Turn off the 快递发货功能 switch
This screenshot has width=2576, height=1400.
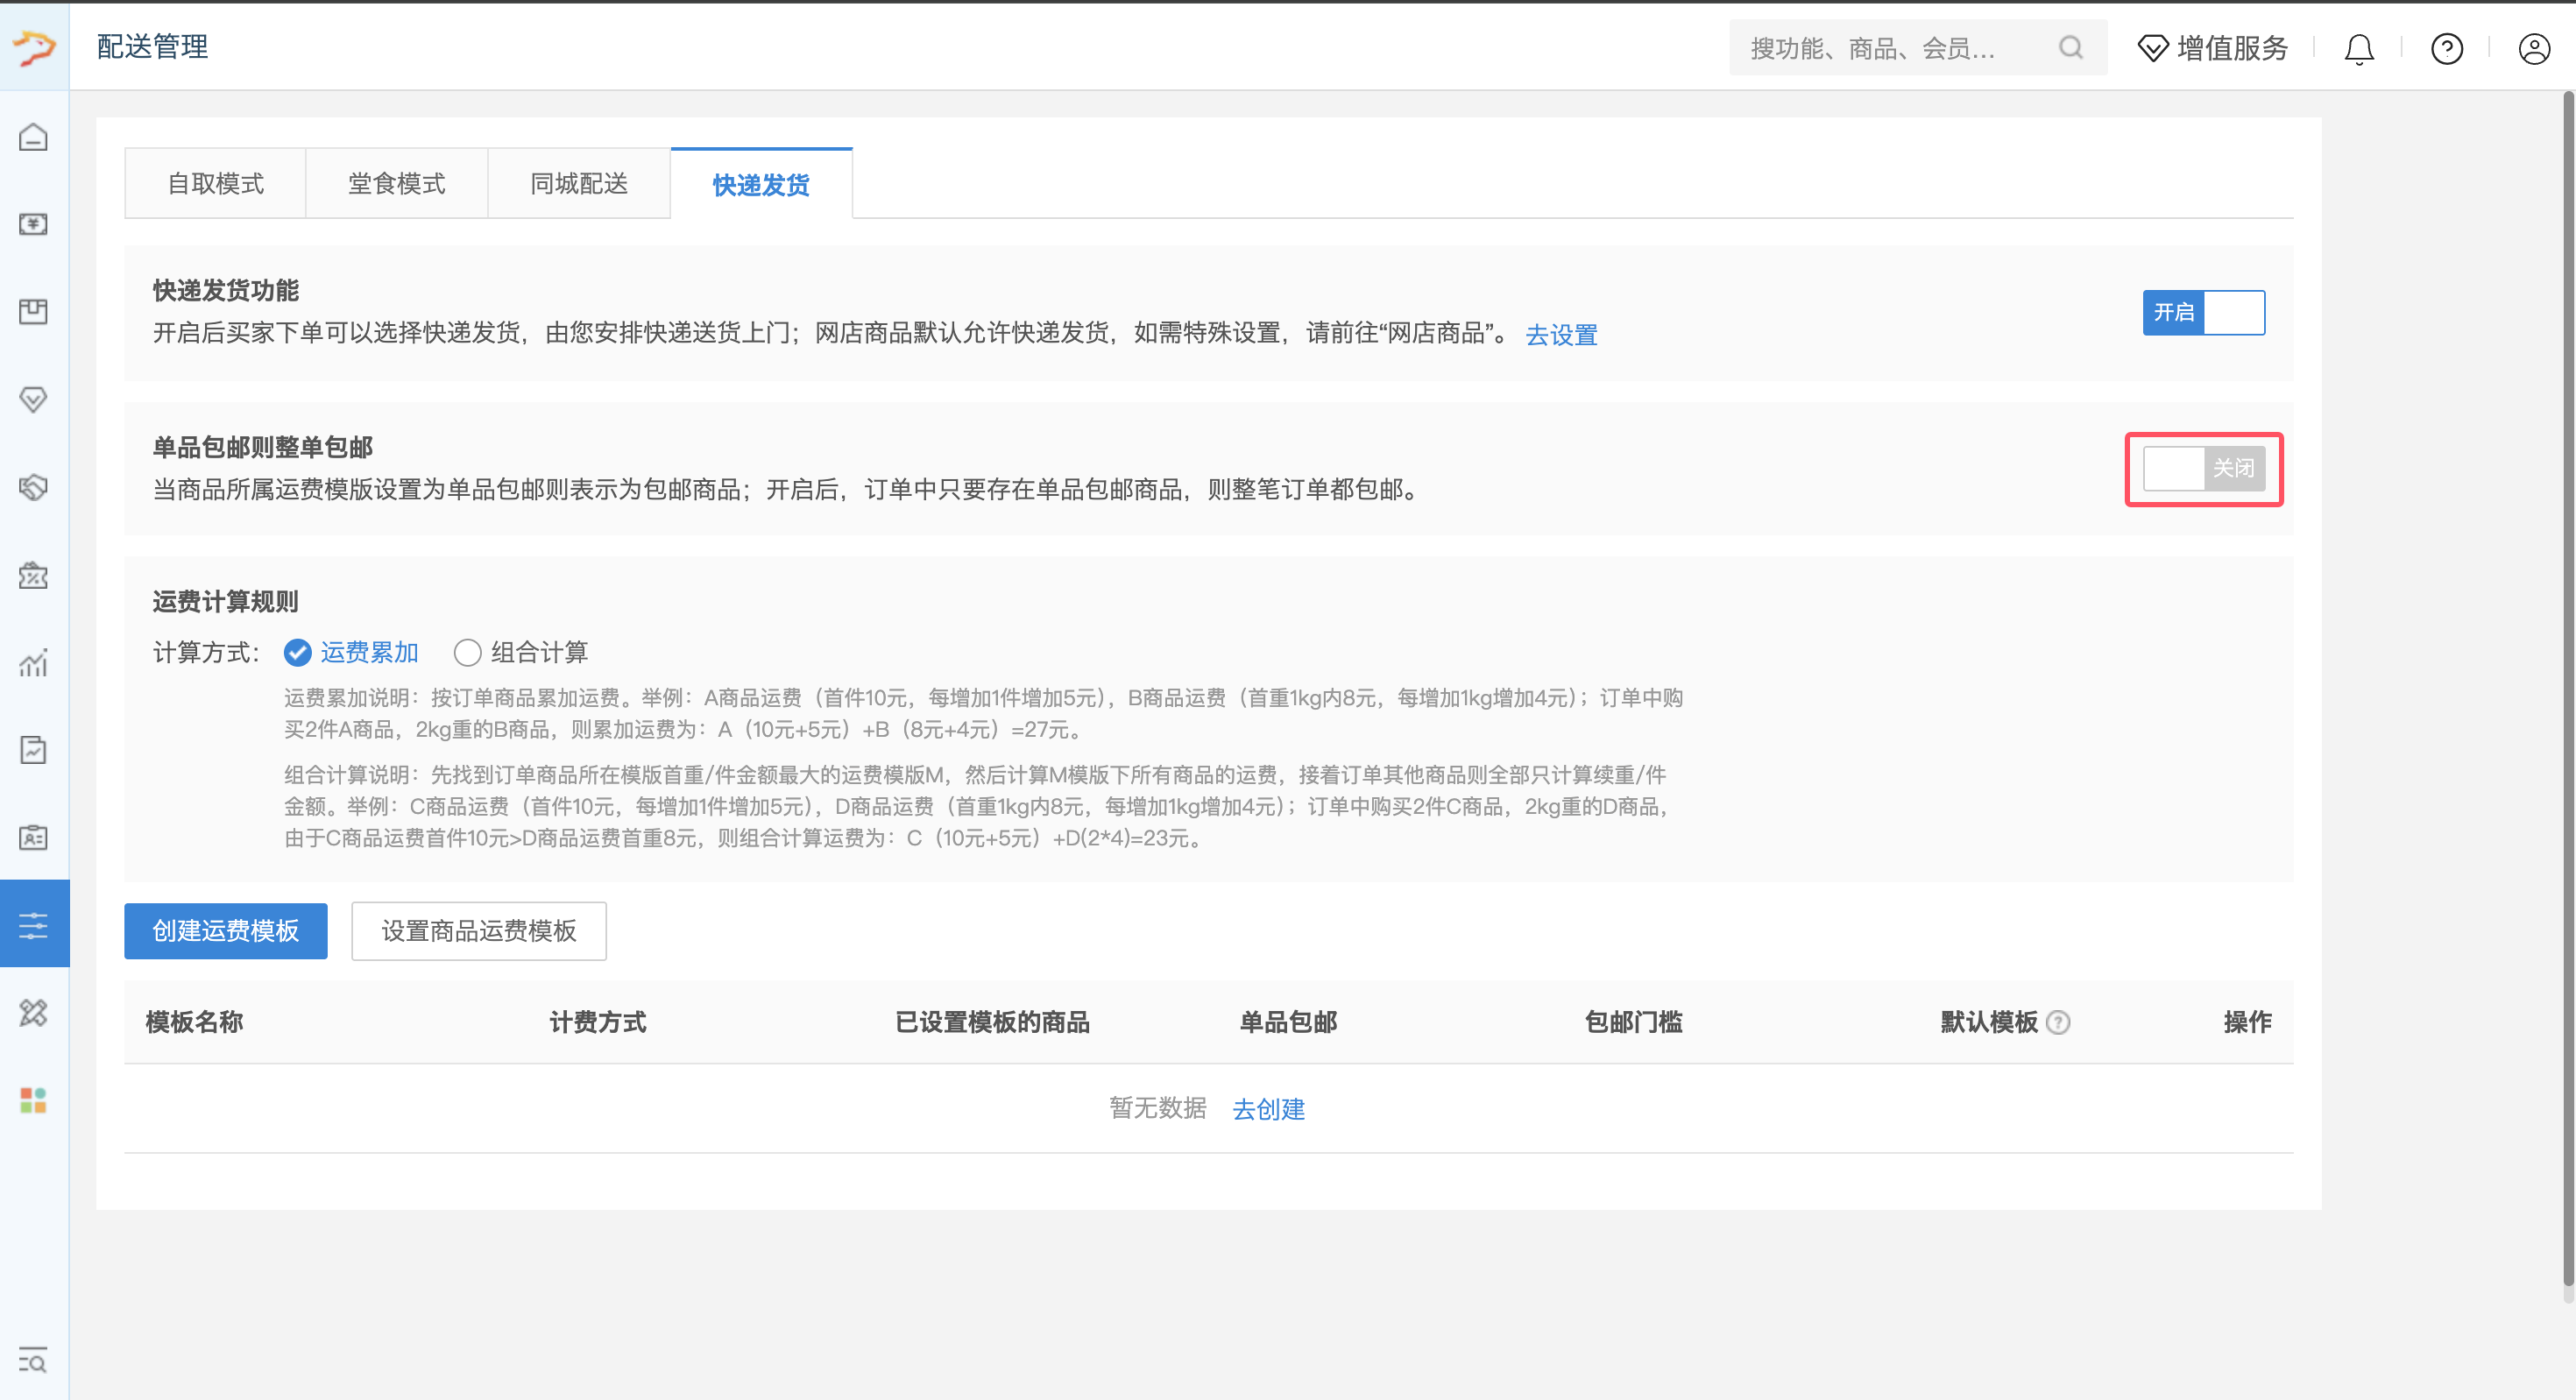click(x=2203, y=313)
